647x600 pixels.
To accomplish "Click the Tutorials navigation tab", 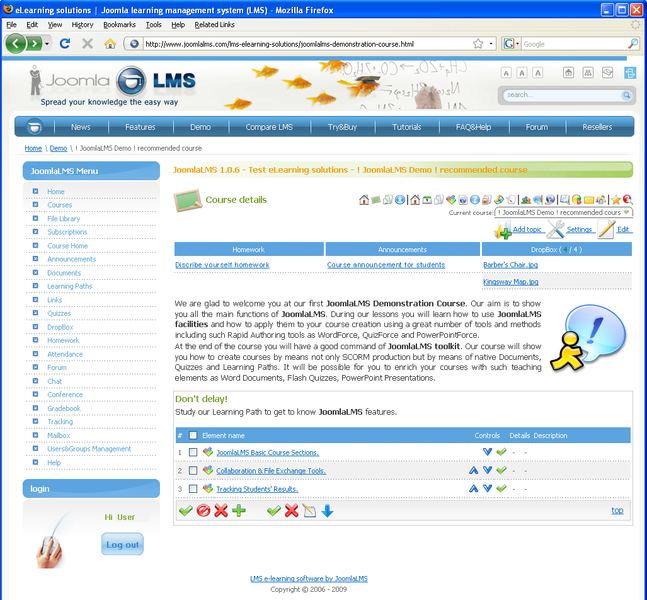I will point(406,127).
